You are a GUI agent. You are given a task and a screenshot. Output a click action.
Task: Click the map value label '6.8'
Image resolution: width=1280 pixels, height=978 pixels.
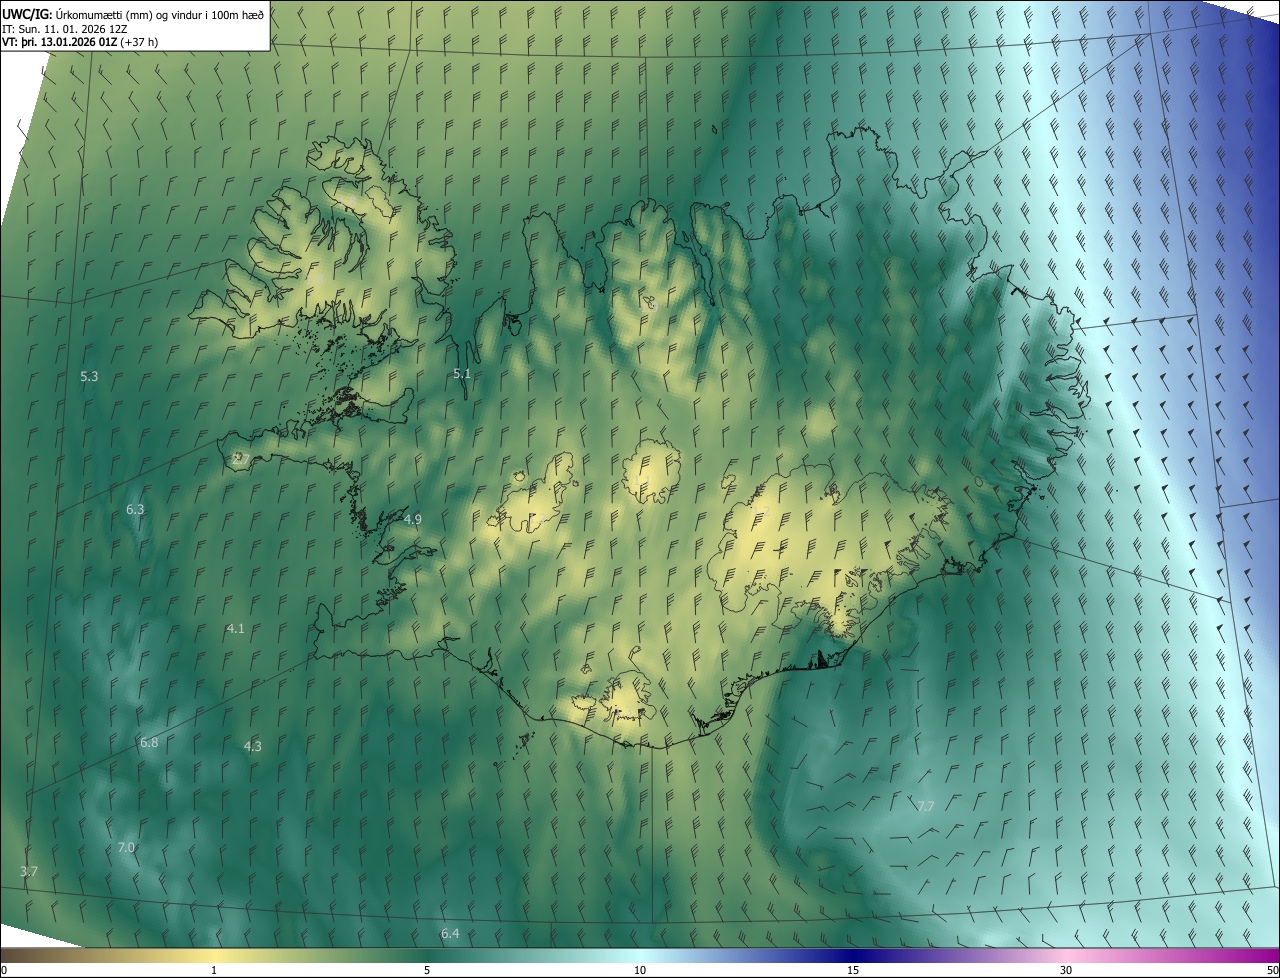149,742
